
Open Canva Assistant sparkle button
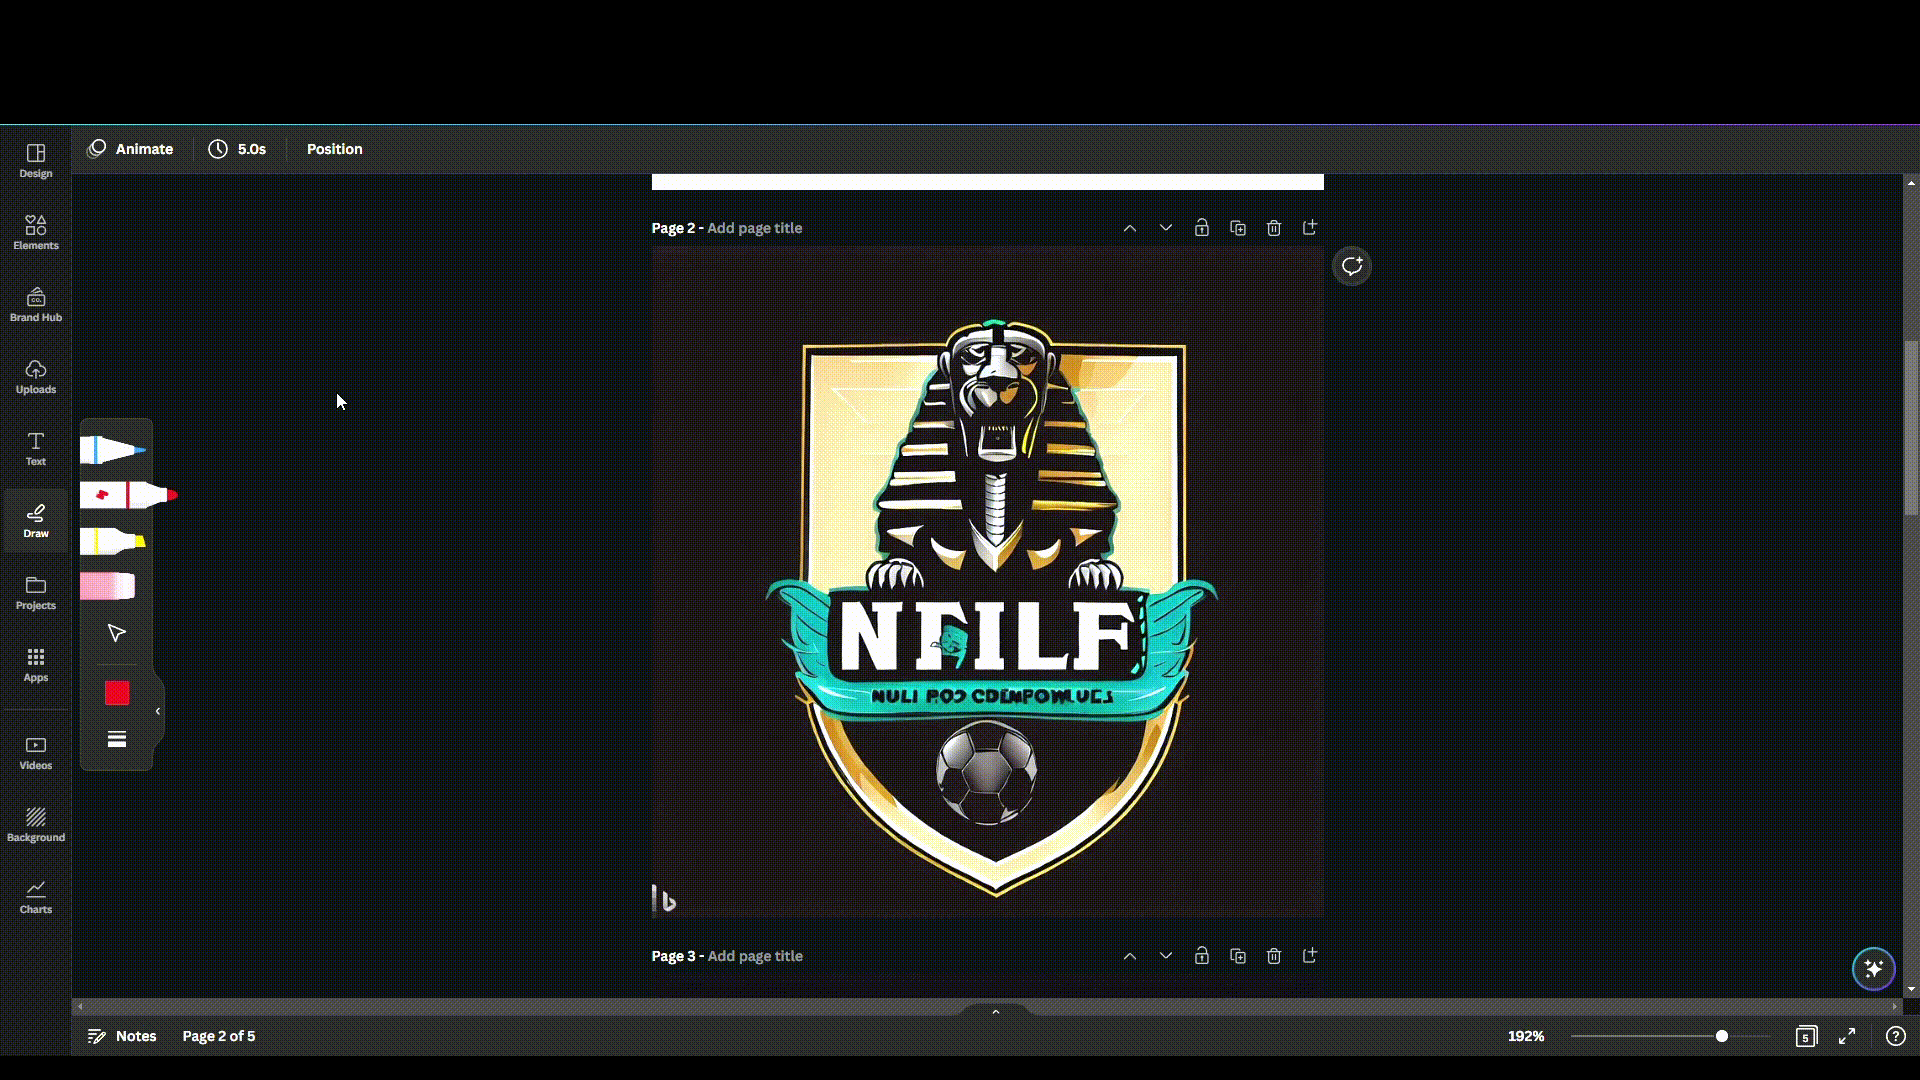1873,968
